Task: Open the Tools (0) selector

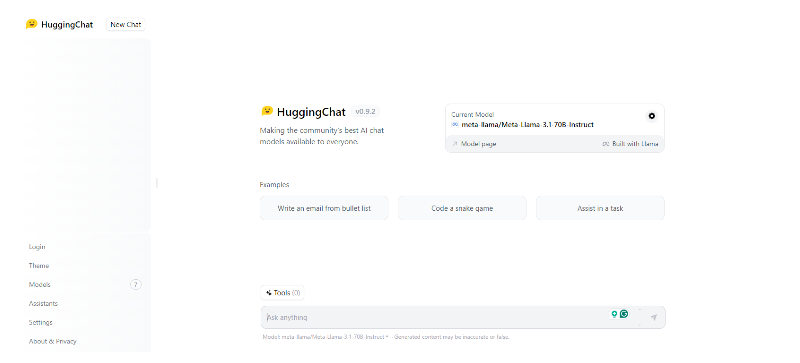Action: coord(283,293)
